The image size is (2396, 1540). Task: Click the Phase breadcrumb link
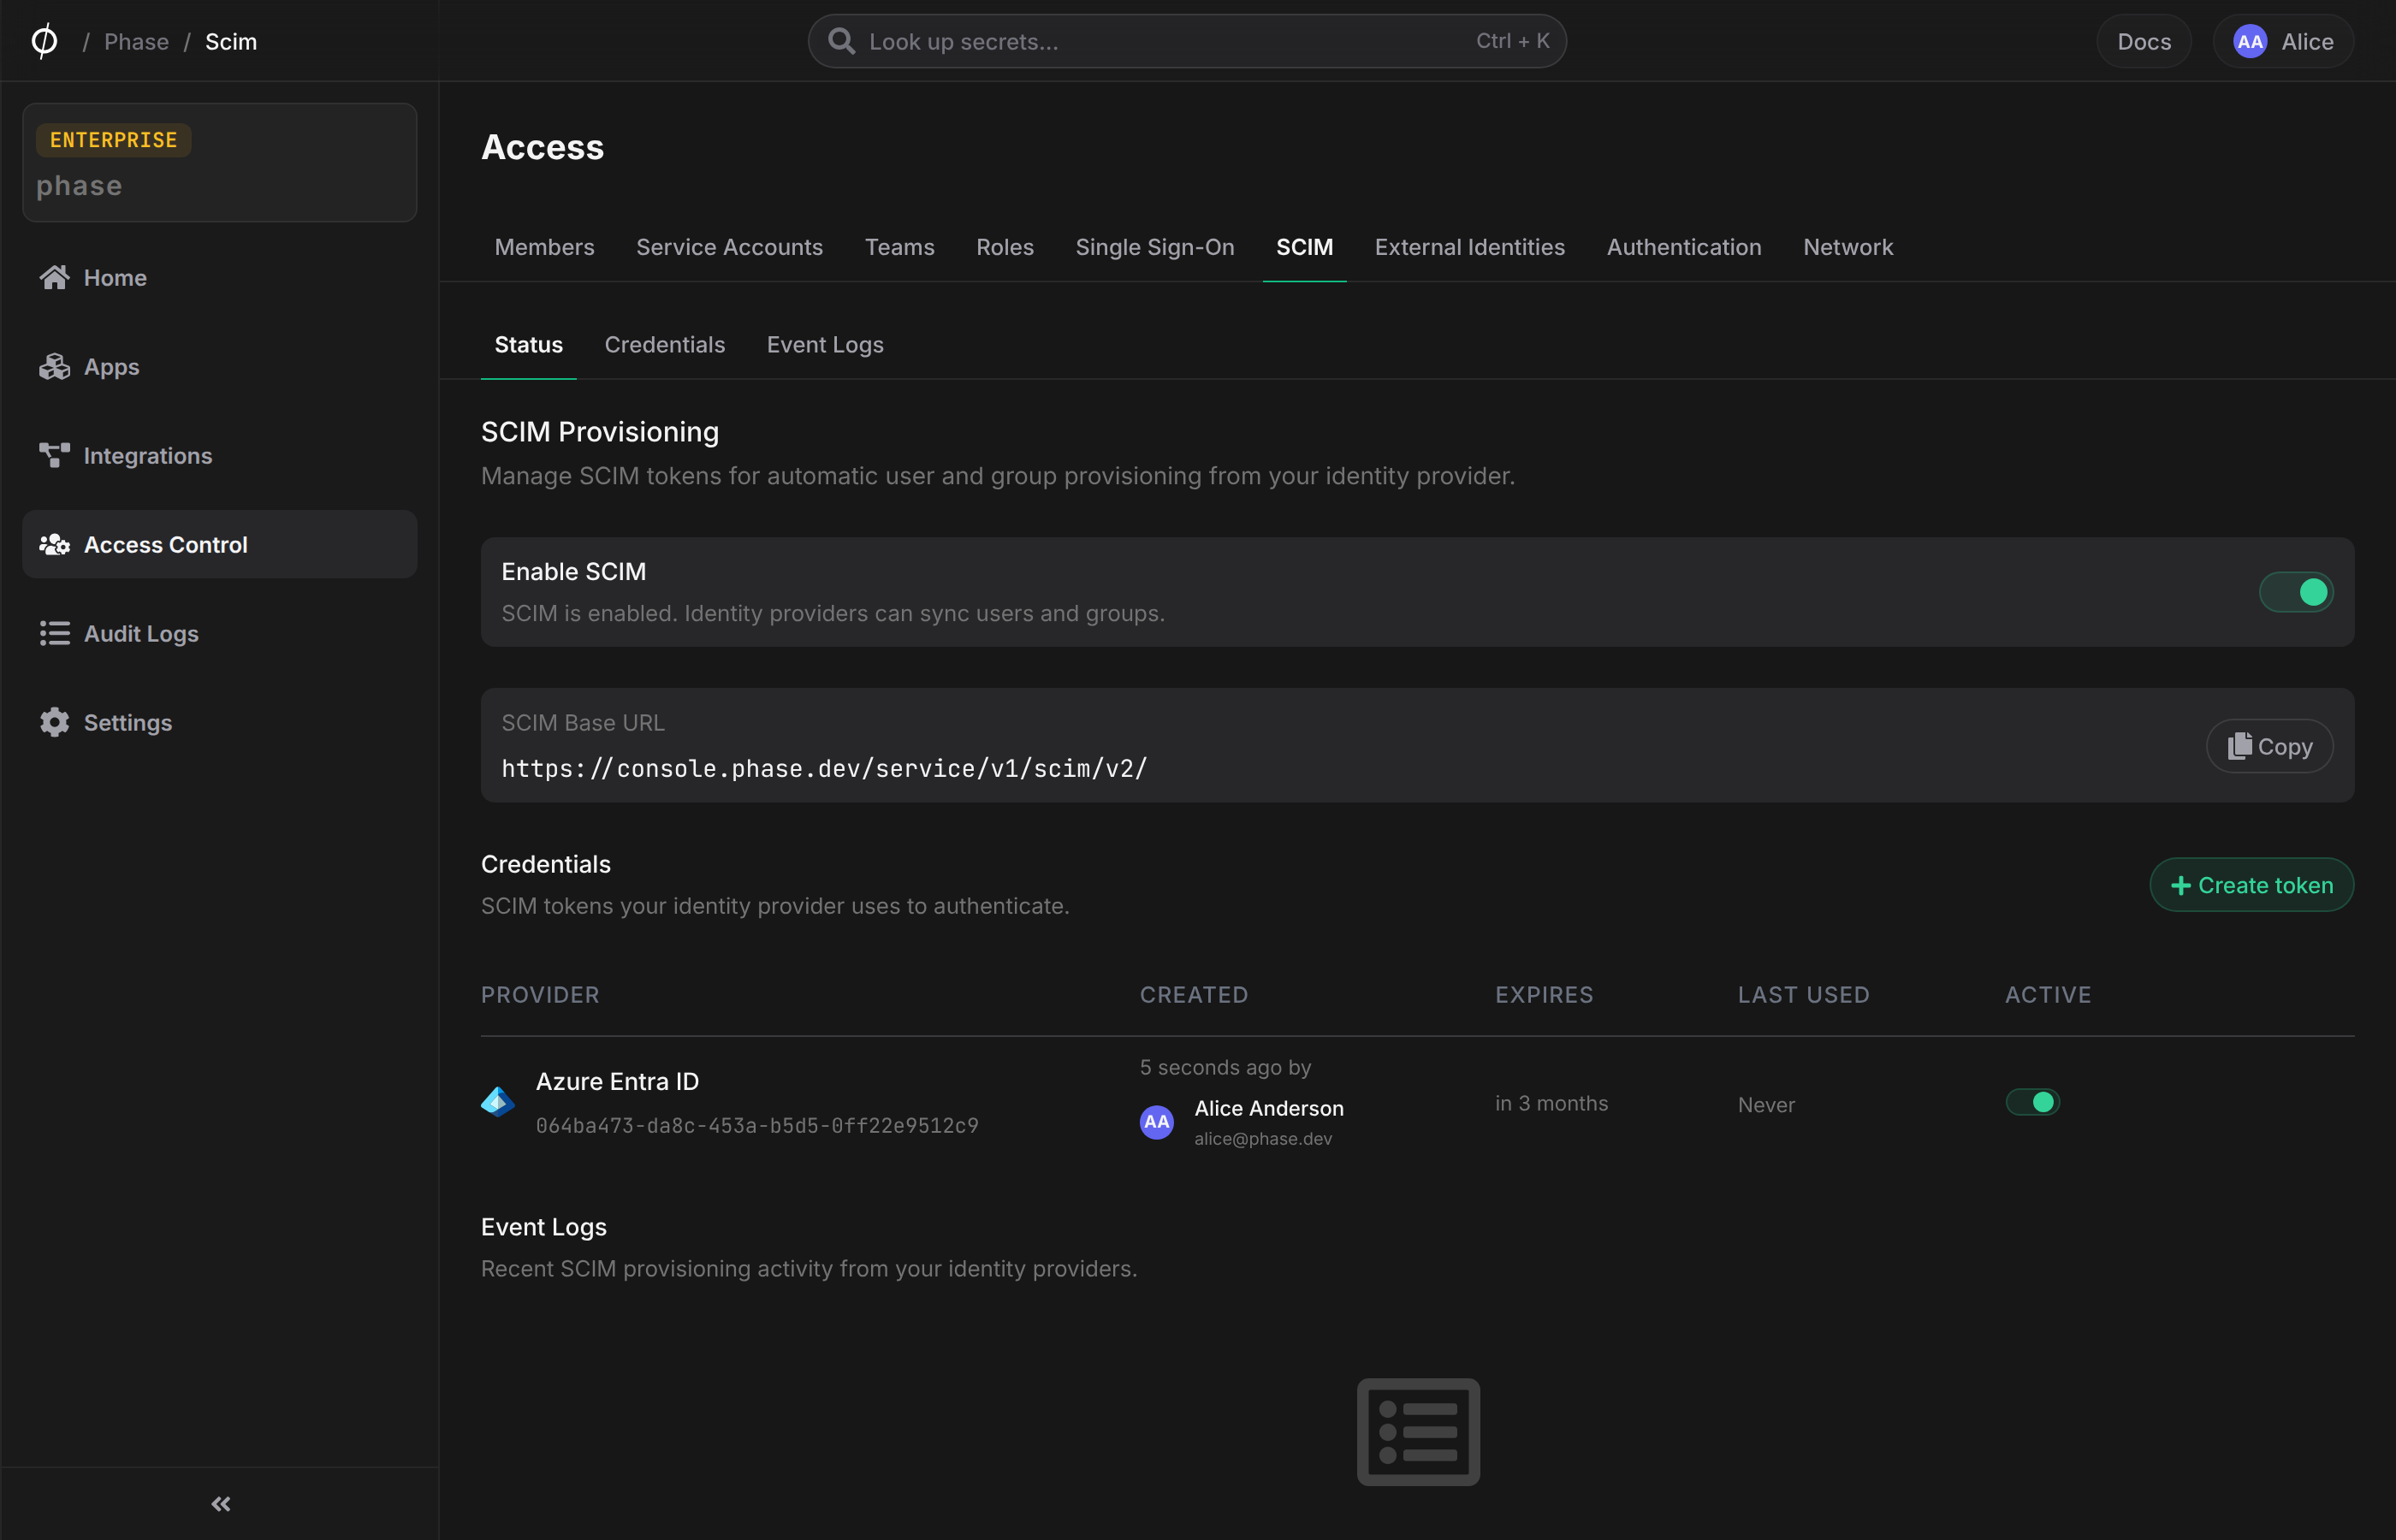(136, 41)
